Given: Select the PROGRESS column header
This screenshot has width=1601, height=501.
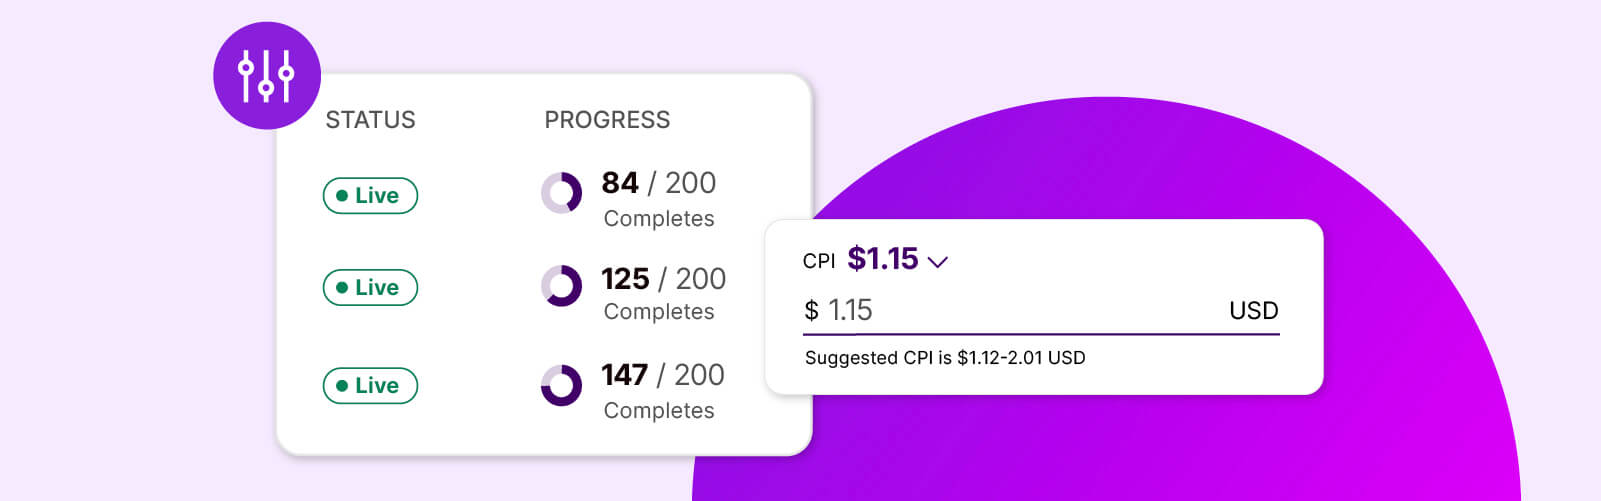Looking at the screenshot, I should (x=607, y=120).
